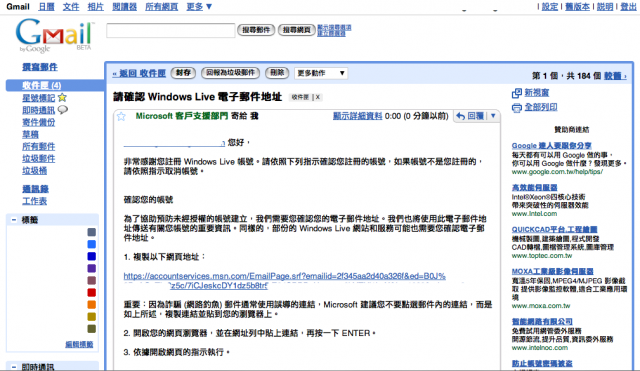Open the reply options arrow next to 回覆
Viewport: 640px width, 371px height.
(493, 116)
